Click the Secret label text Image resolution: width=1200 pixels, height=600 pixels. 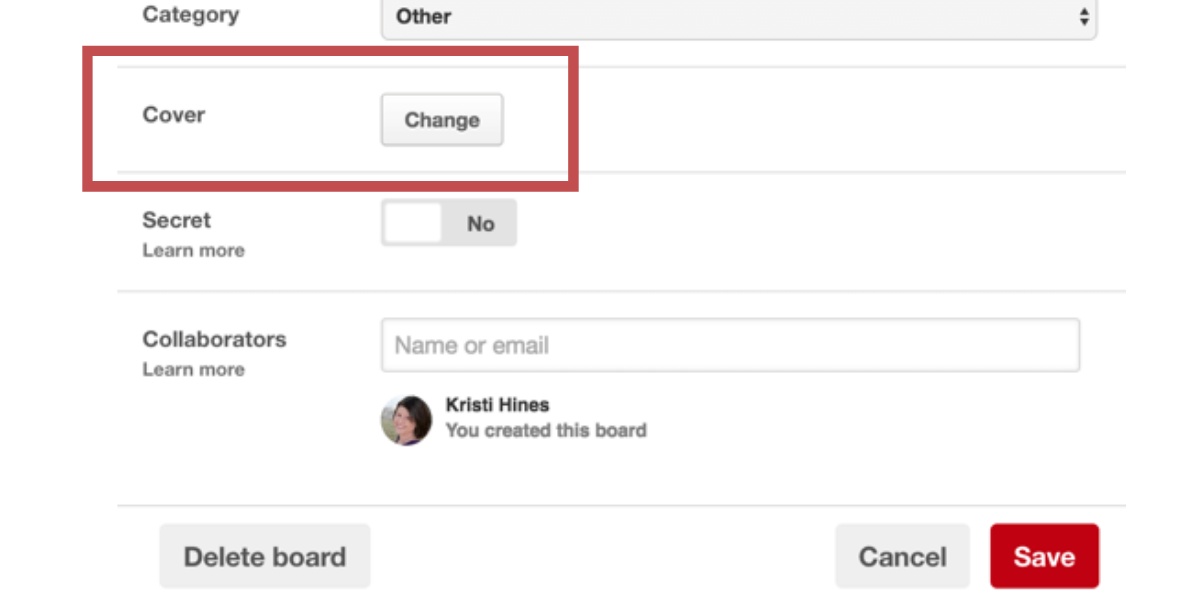pyautogui.click(x=177, y=220)
